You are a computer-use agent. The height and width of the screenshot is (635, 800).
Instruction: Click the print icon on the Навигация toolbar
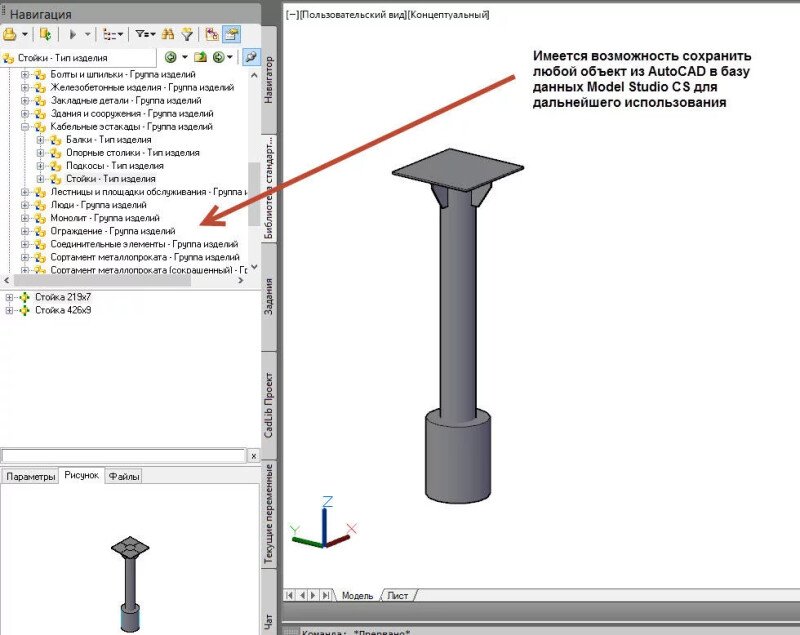pos(10,33)
